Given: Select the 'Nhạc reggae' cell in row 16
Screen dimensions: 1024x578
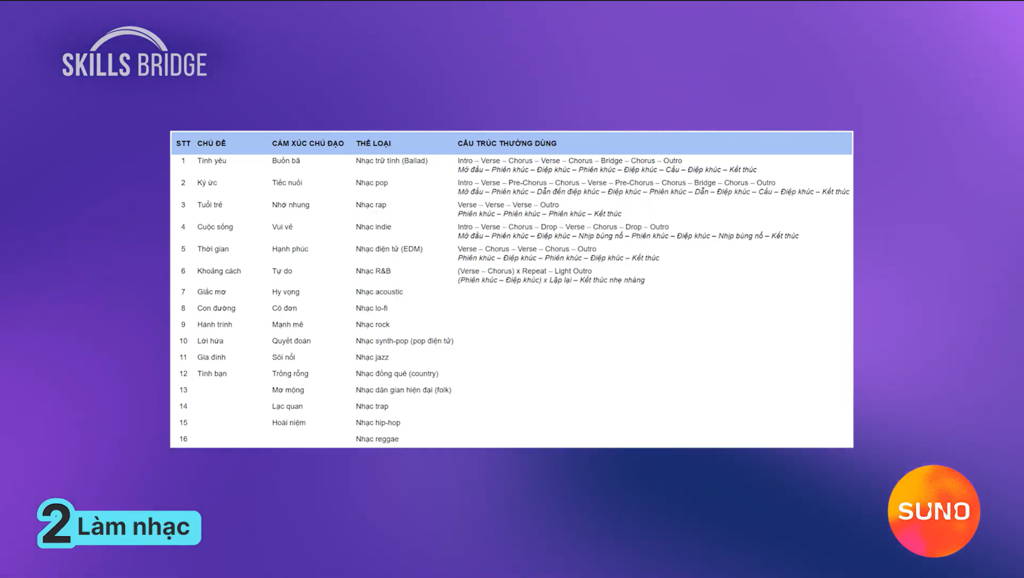Looking at the screenshot, I should coord(377,439).
